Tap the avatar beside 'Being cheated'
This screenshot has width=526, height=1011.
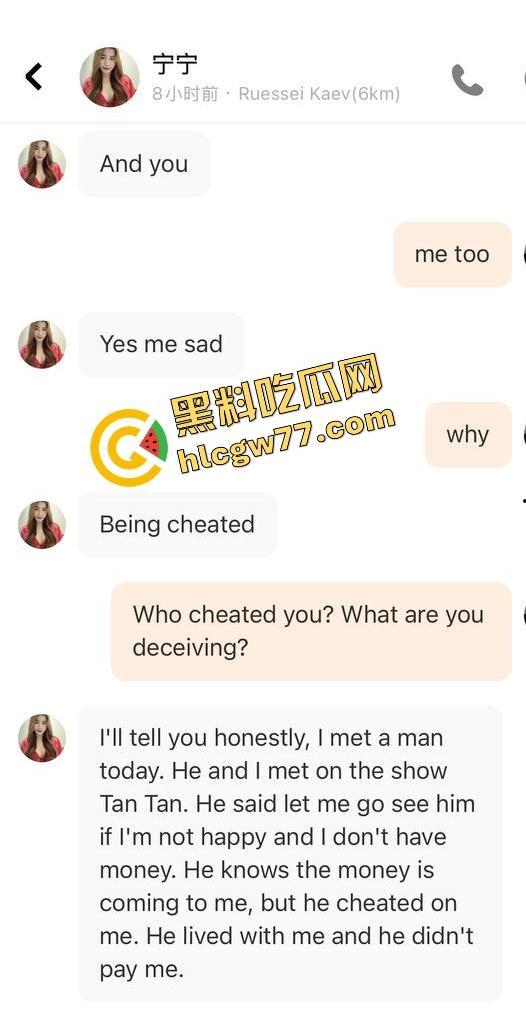tap(42, 525)
